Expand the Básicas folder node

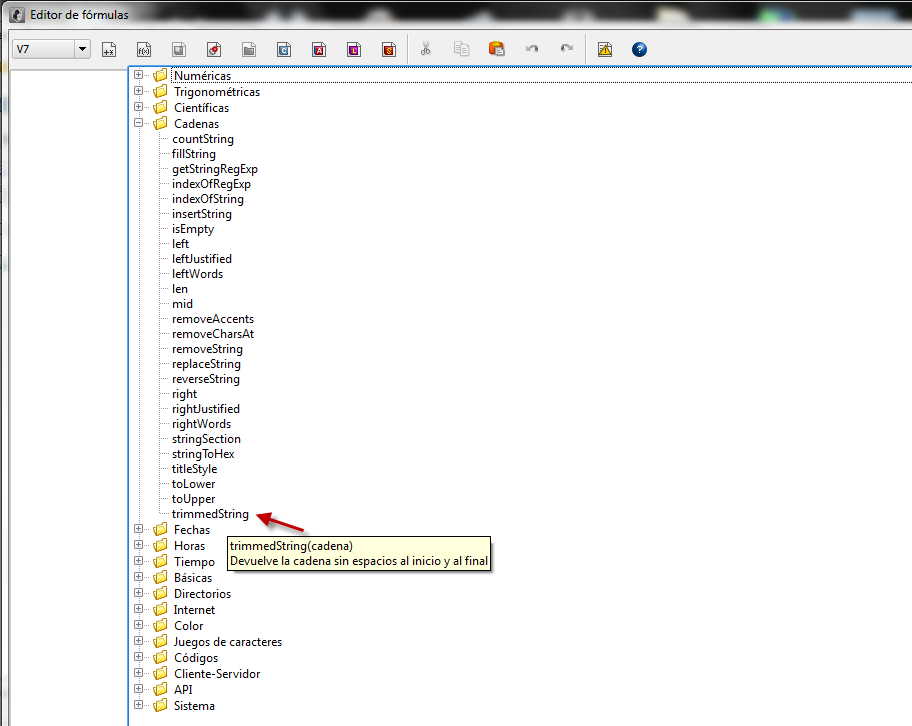[x=138, y=577]
